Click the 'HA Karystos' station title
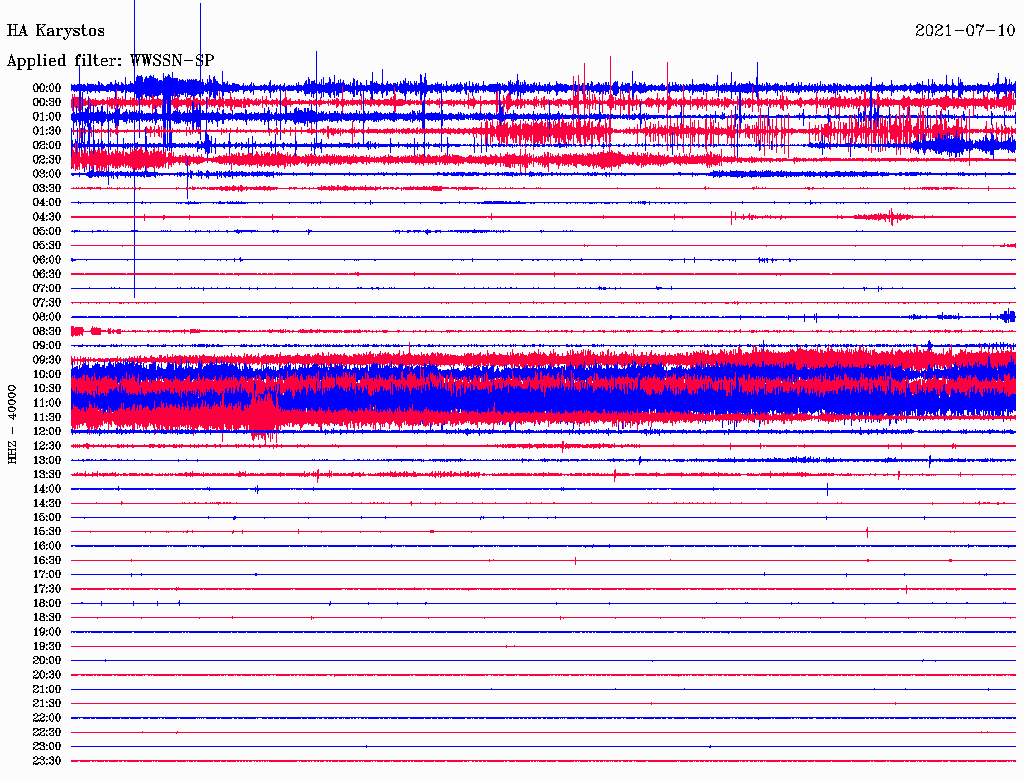The width and height of the screenshot is (1024, 780). [56, 31]
